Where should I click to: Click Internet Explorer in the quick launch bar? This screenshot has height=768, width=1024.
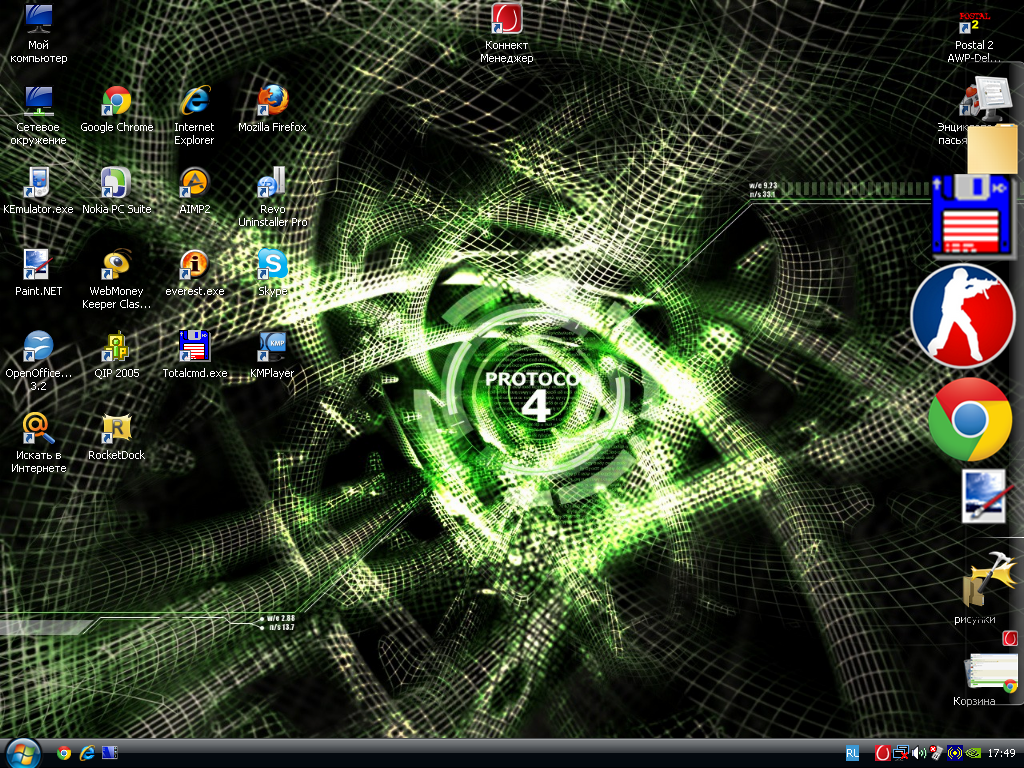87,752
